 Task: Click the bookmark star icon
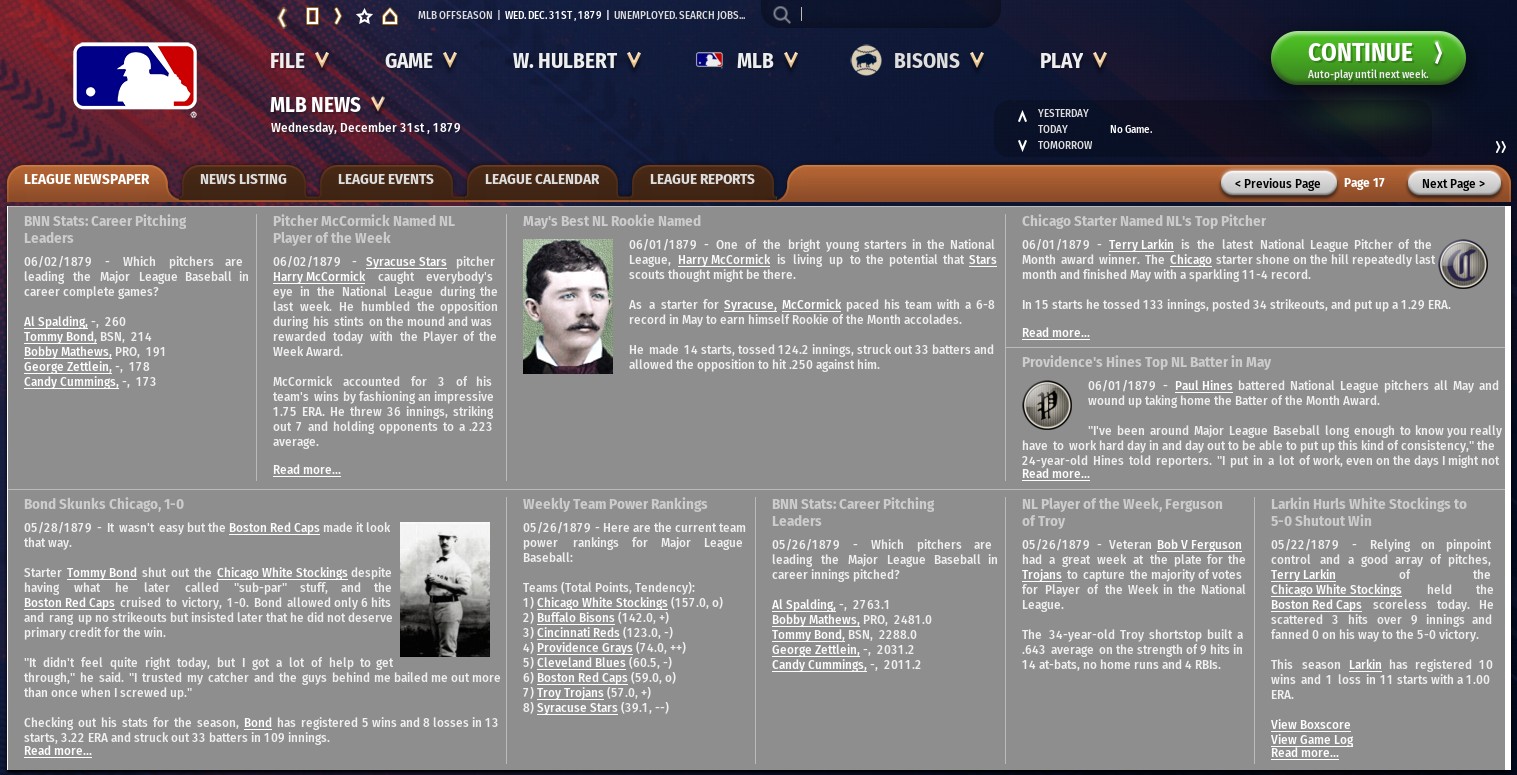click(364, 16)
